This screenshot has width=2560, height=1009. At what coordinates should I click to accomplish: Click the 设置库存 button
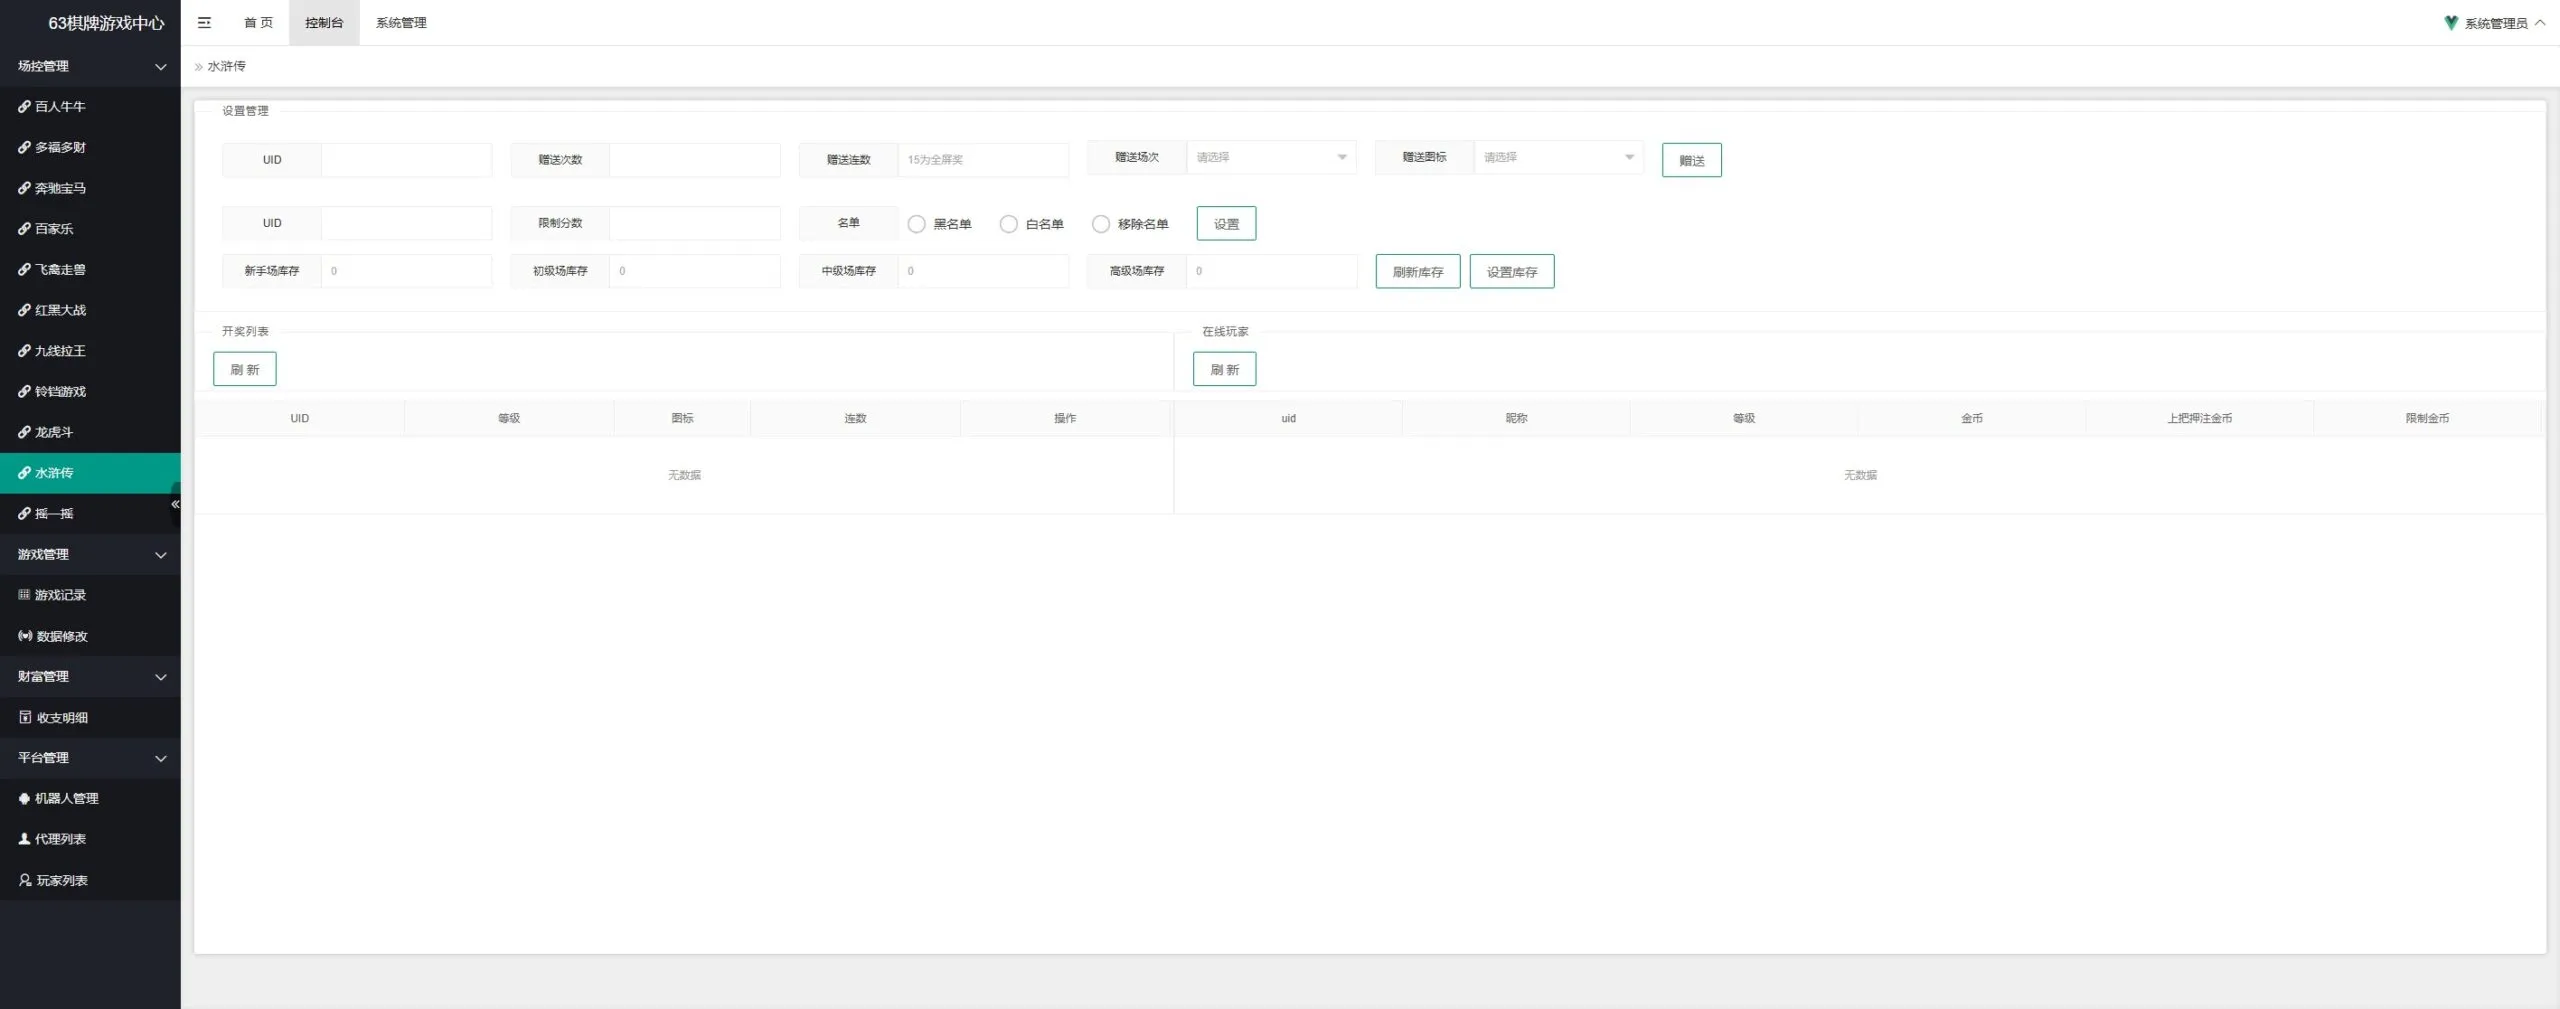(x=1511, y=272)
